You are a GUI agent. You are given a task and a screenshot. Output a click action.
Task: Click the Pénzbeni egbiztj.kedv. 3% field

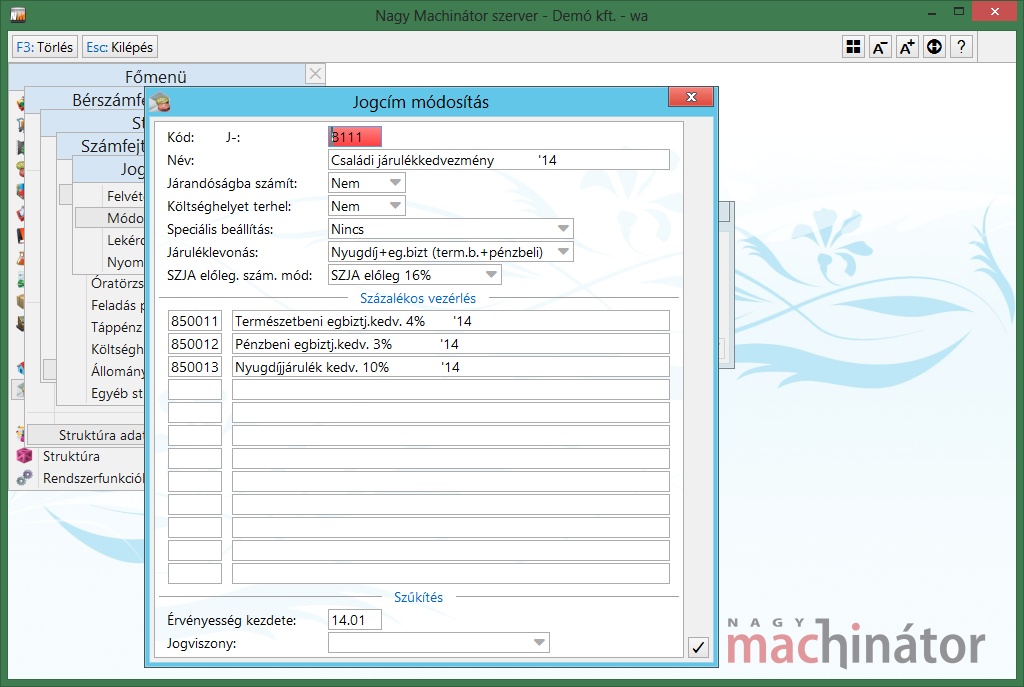pos(451,344)
